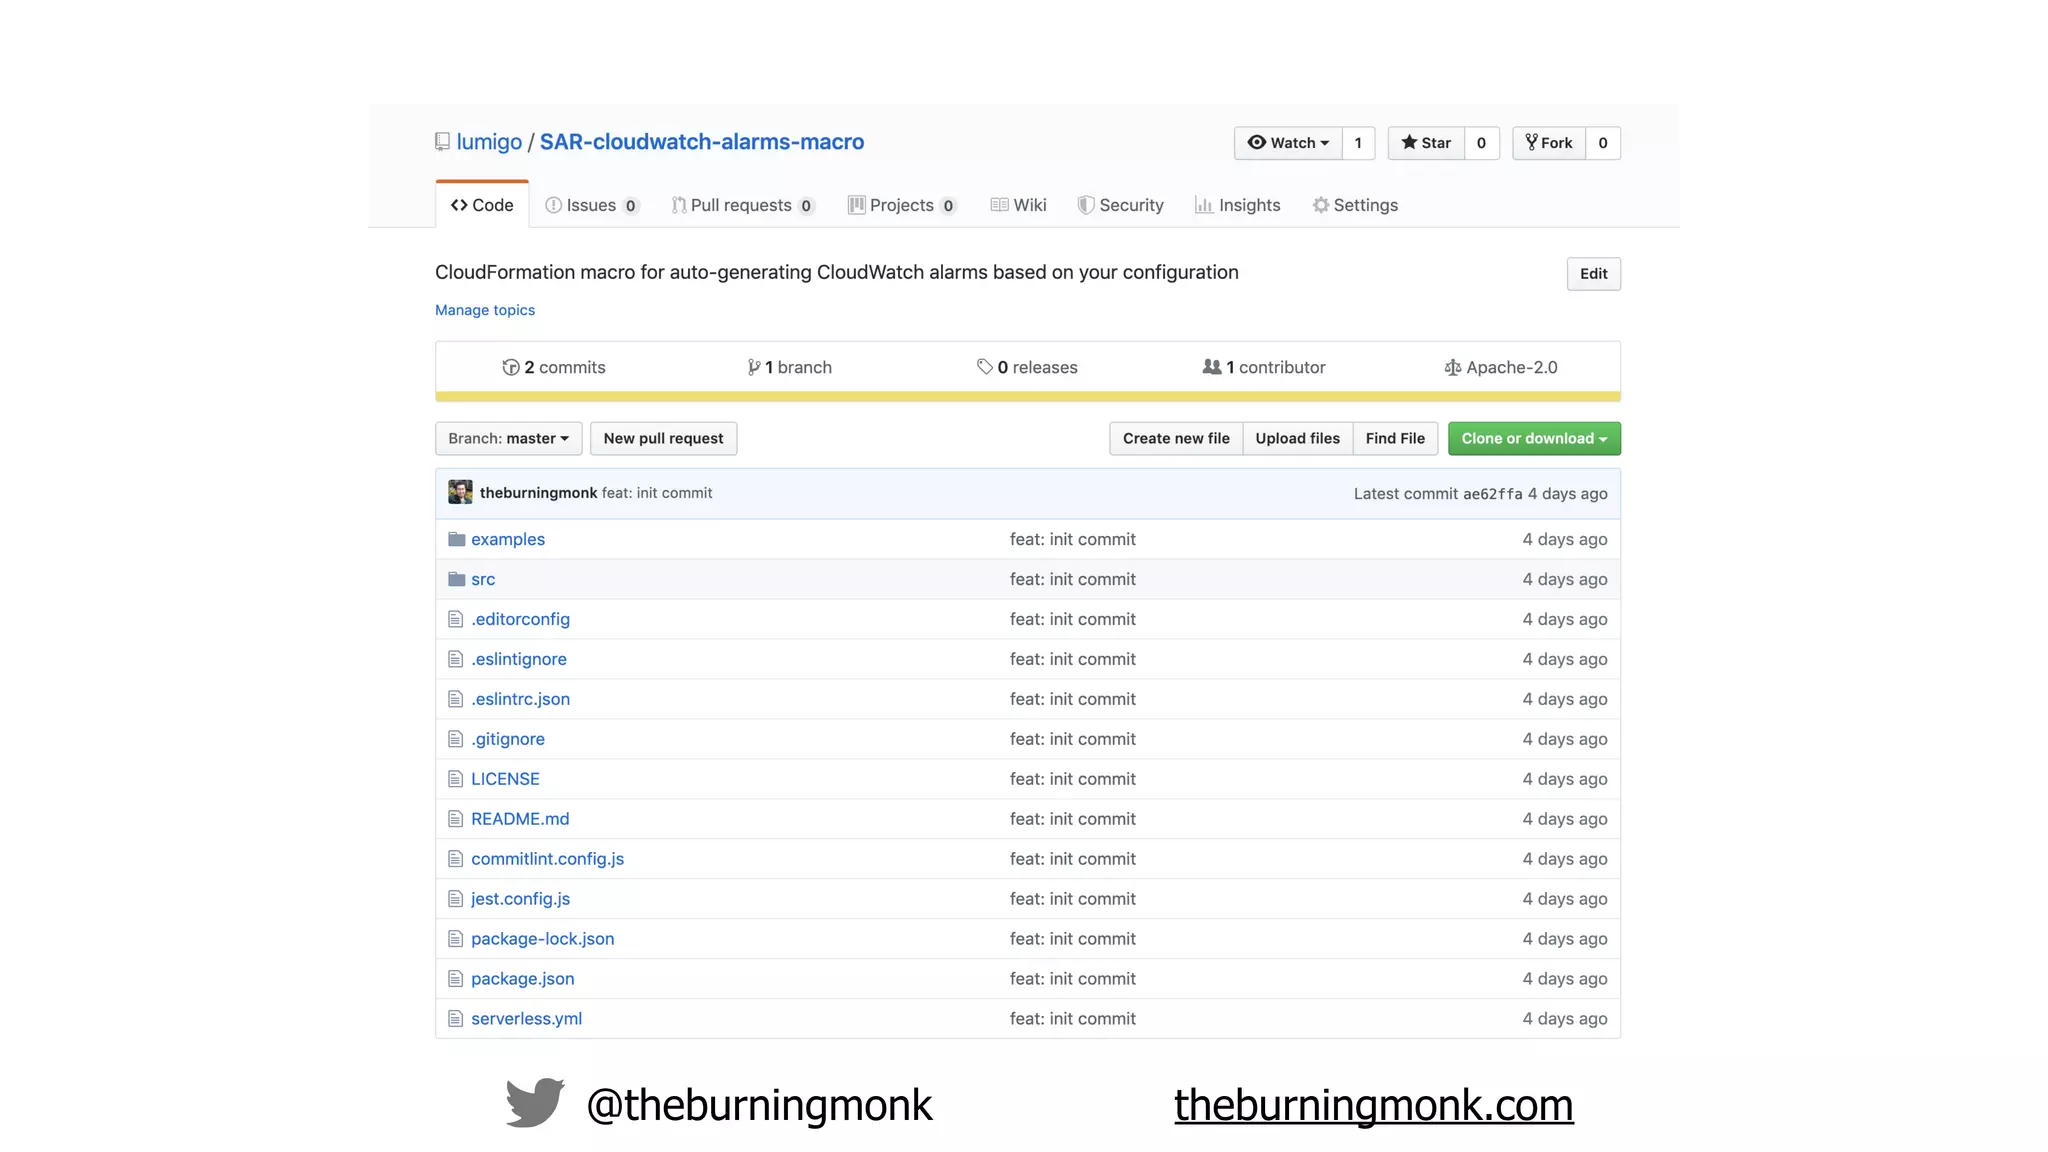This screenshot has height=1152, width=2048.
Task: Open the Issues tab
Action: (591, 205)
